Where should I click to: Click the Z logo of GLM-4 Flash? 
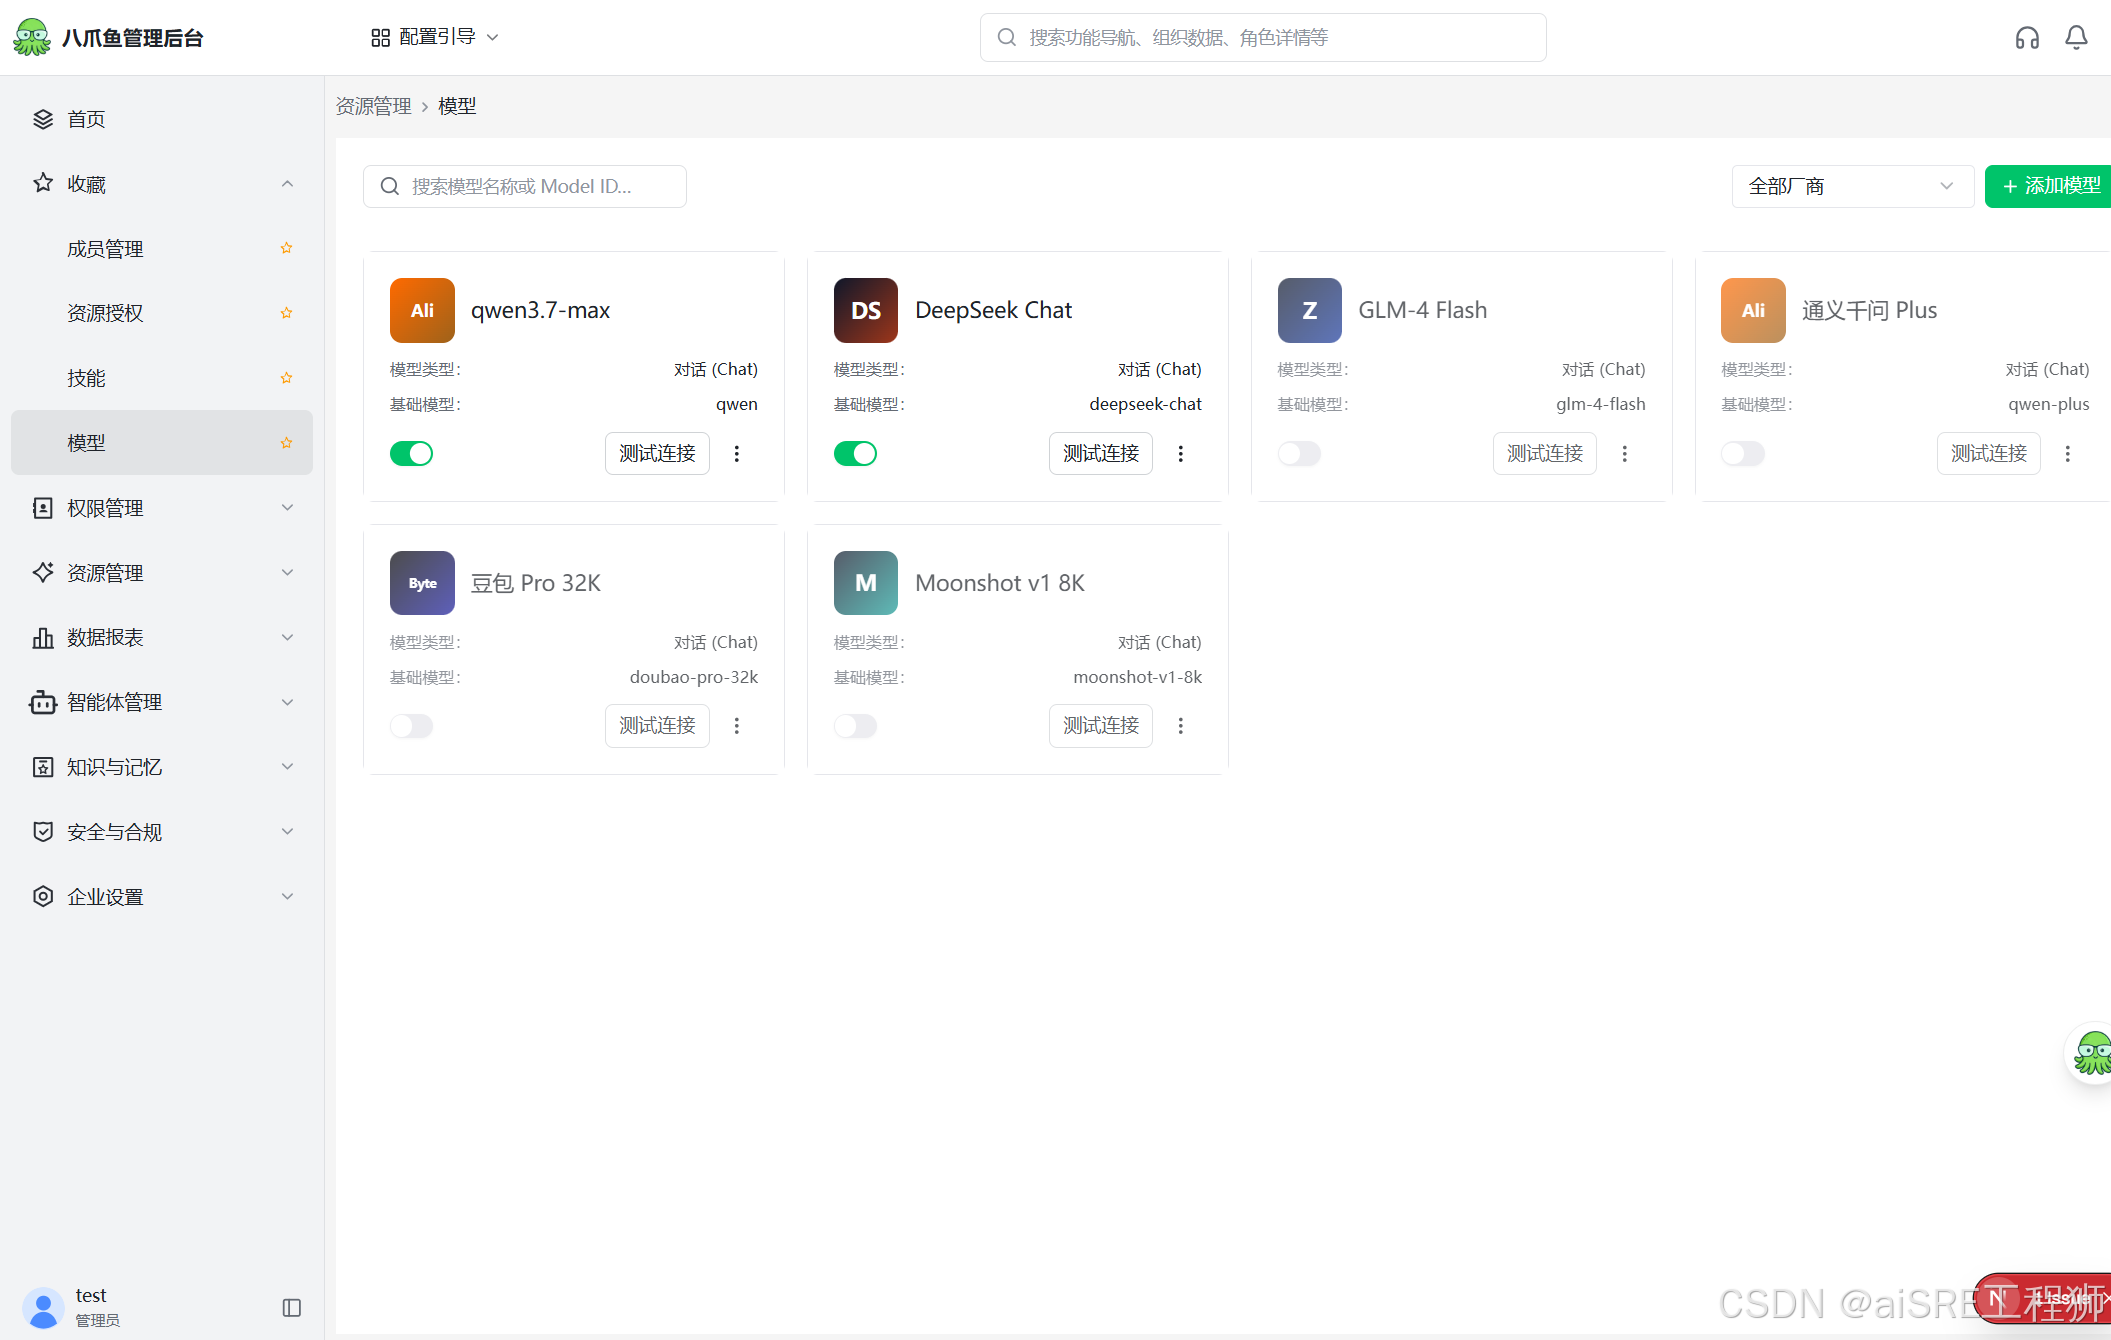(1310, 310)
